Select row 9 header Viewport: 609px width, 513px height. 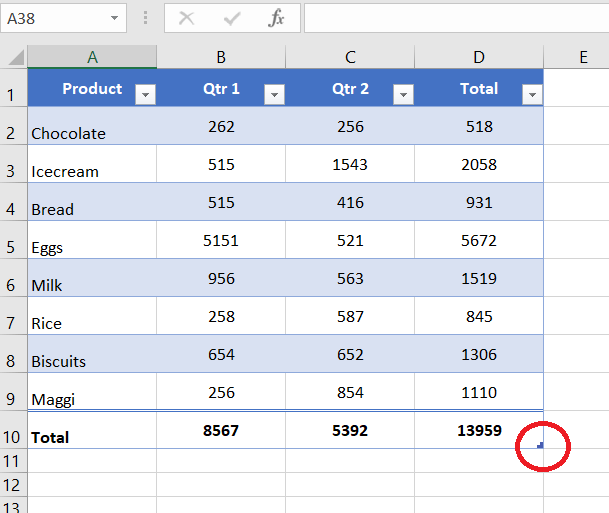pyautogui.click(x=14, y=392)
